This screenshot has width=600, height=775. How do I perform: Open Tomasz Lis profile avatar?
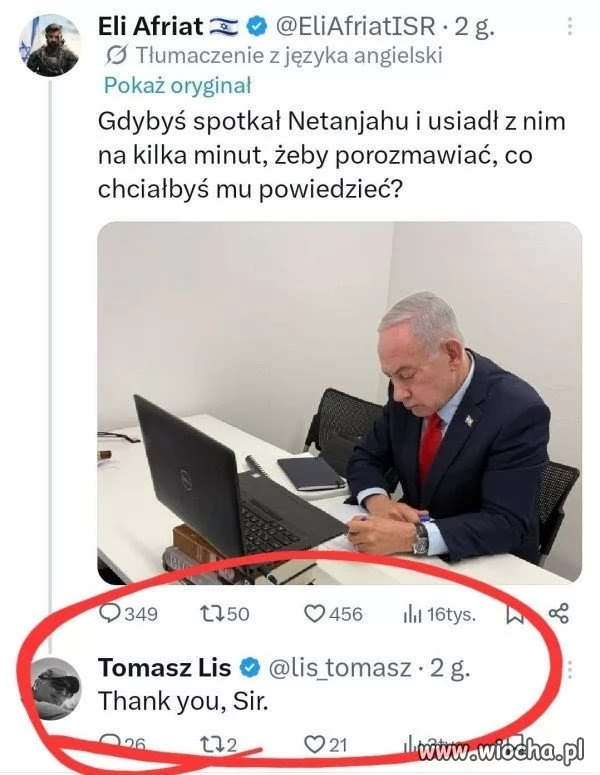point(54,689)
